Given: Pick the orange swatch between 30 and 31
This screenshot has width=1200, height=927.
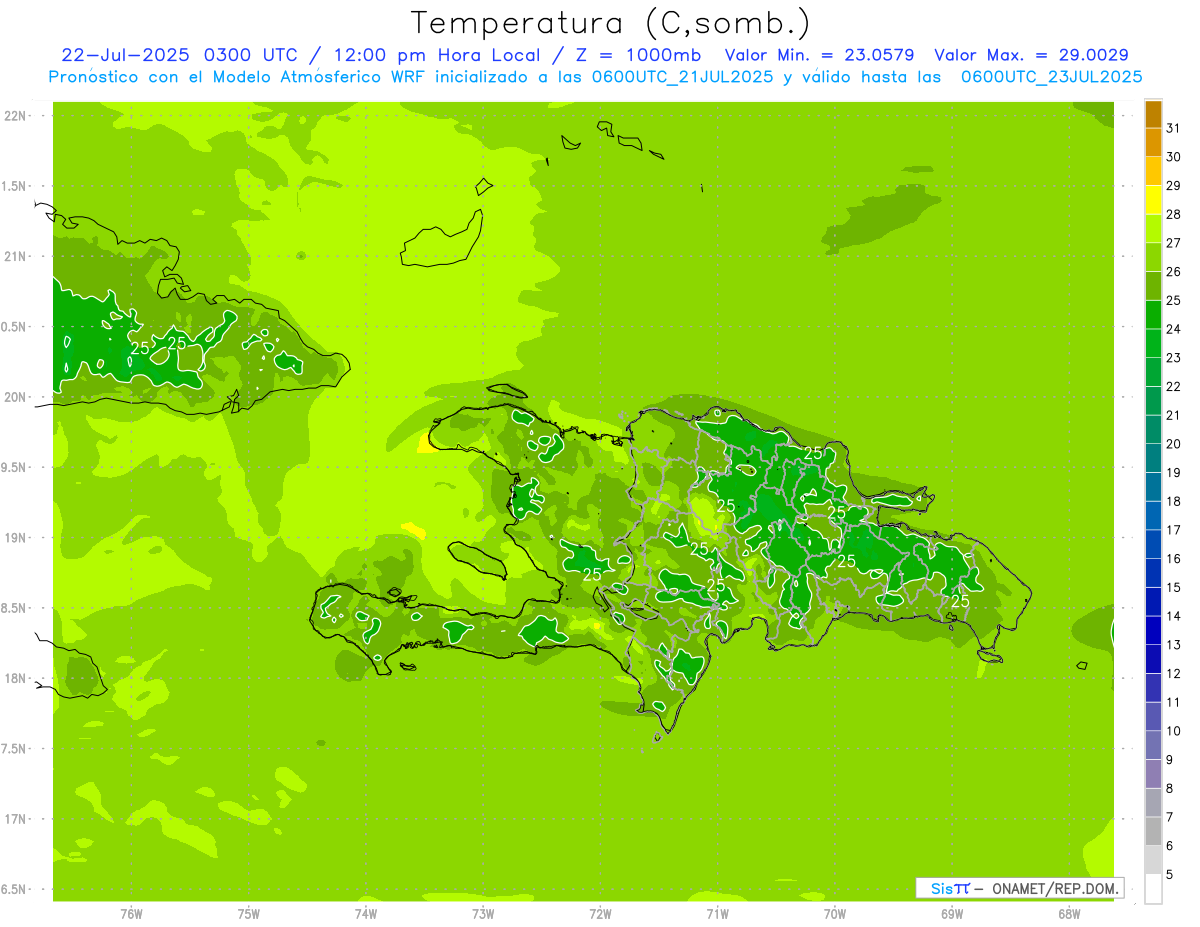Looking at the screenshot, I should tap(1153, 143).
